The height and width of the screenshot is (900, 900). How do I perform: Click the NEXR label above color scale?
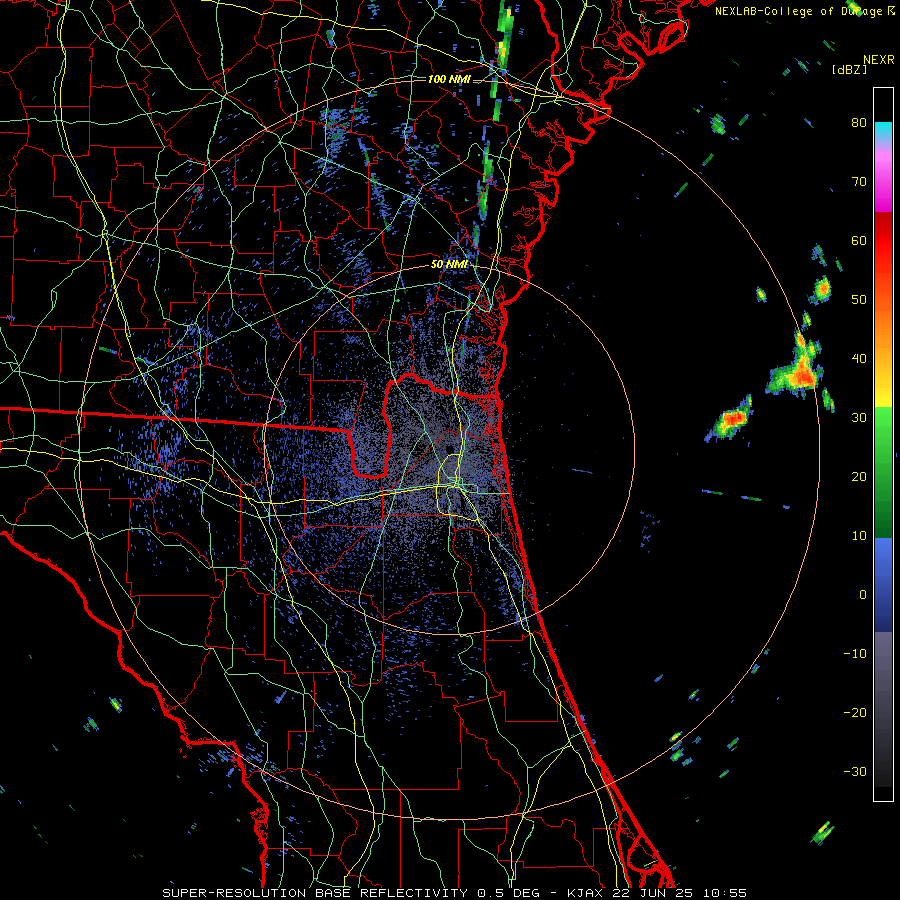[x=878, y=60]
